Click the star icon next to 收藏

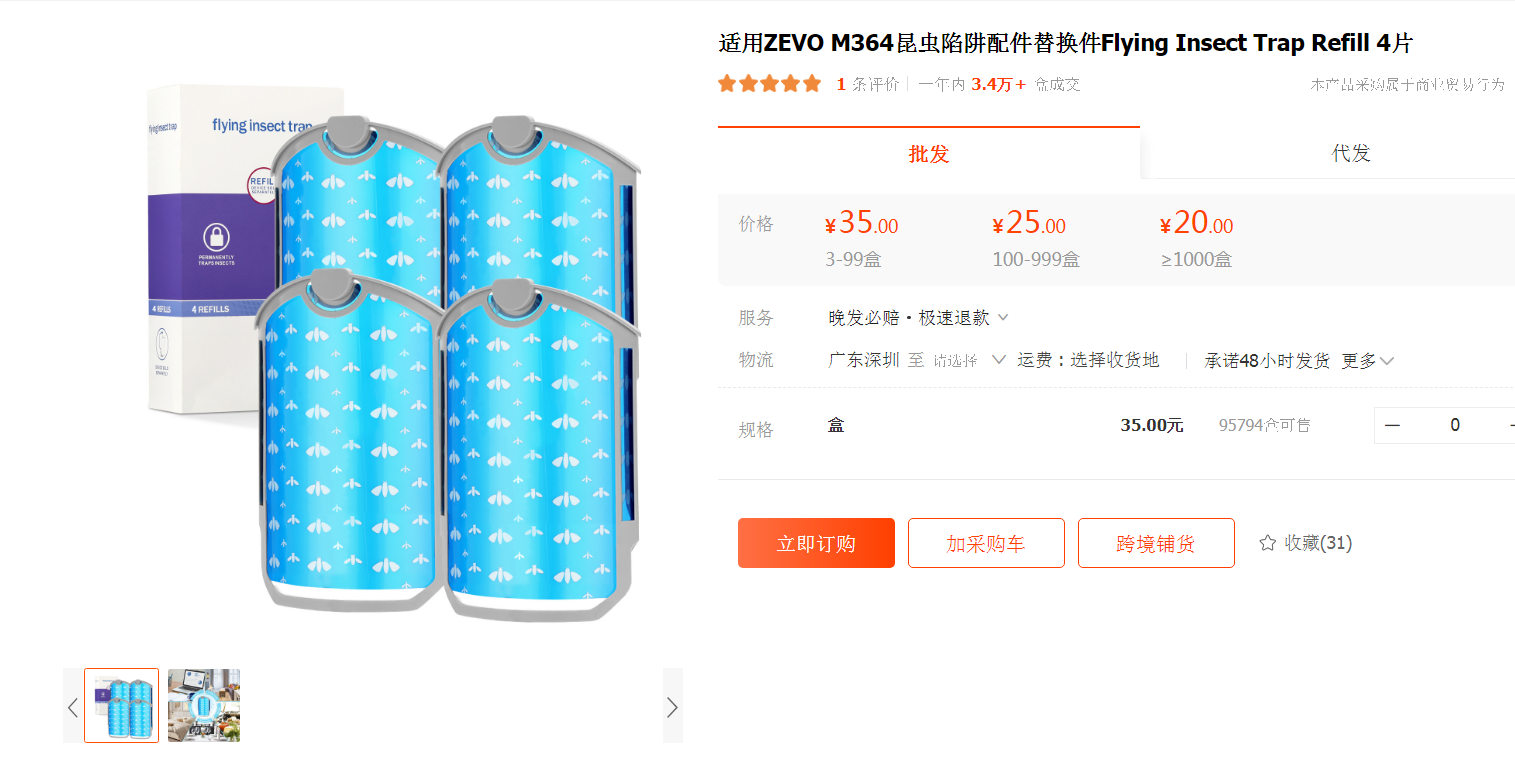pyautogui.click(x=1267, y=543)
